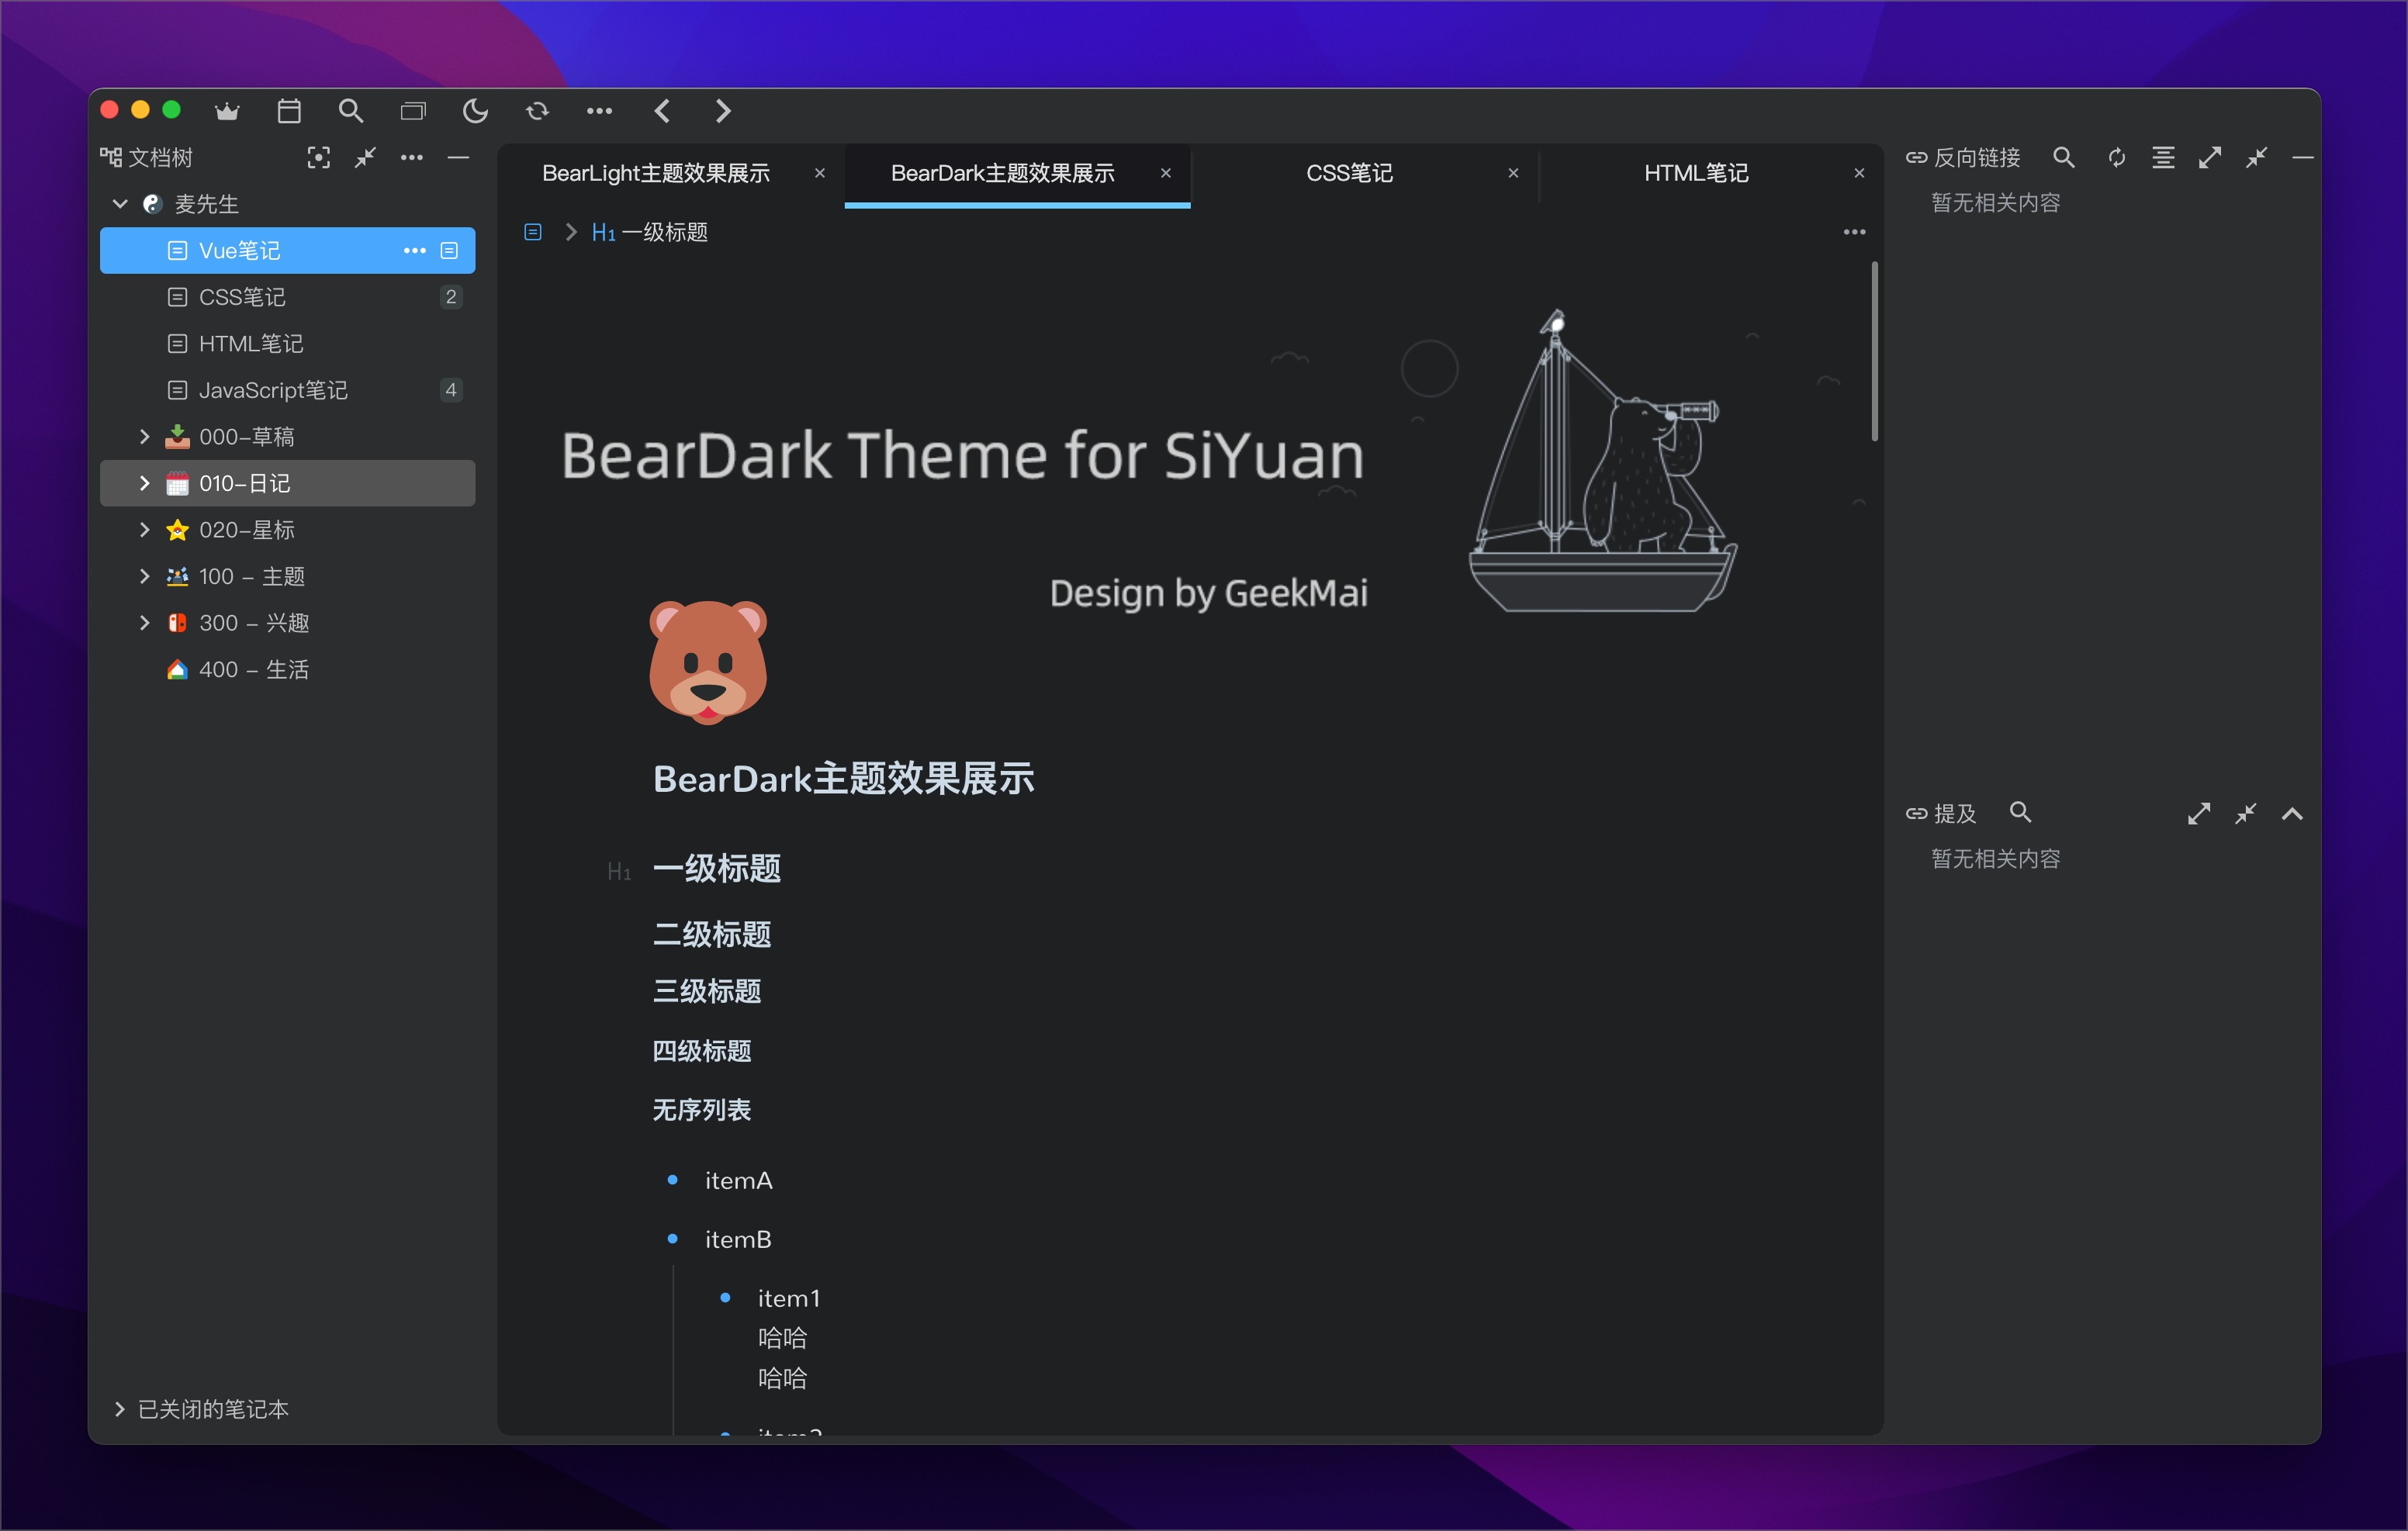Collapse the mentions panel with the chevron
2408x1531 pixels.
pos(2292,813)
